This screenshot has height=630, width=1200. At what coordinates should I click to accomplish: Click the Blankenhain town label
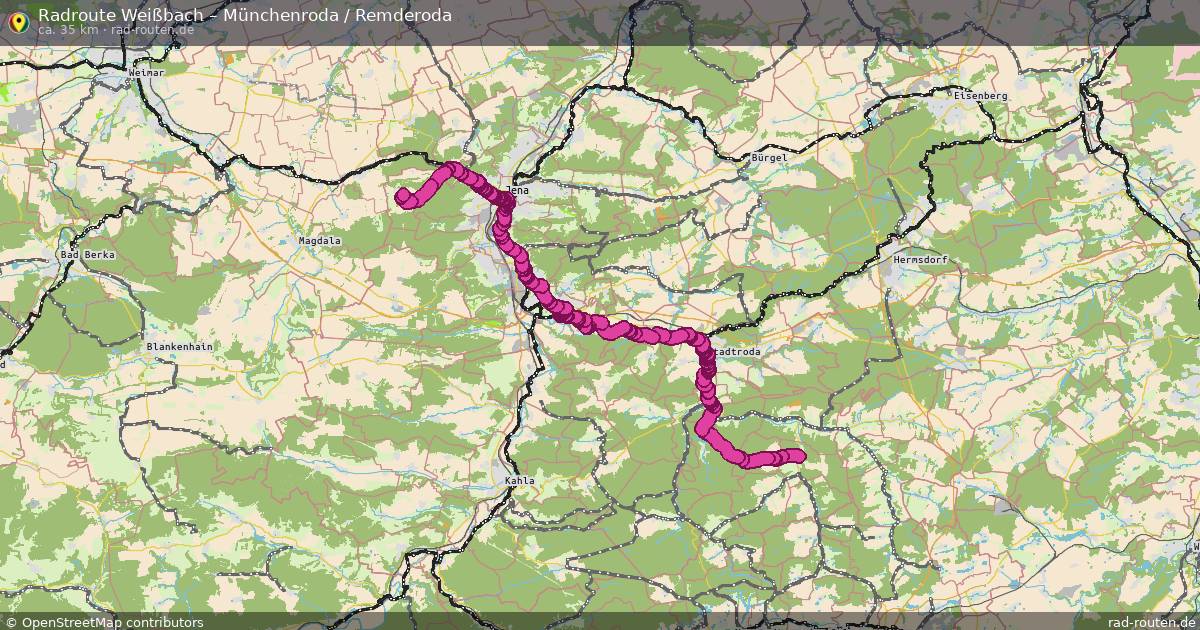click(x=180, y=346)
